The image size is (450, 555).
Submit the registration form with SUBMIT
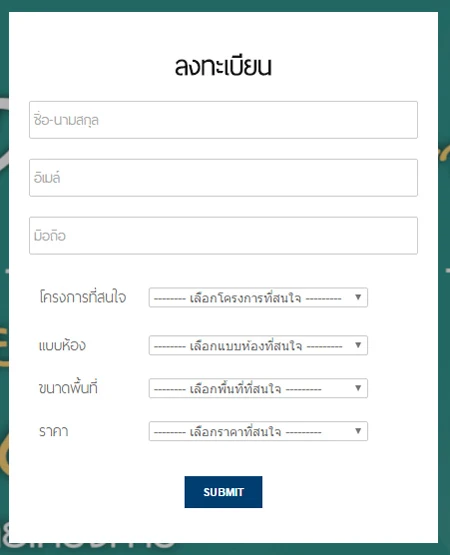[x=223, y=492]
